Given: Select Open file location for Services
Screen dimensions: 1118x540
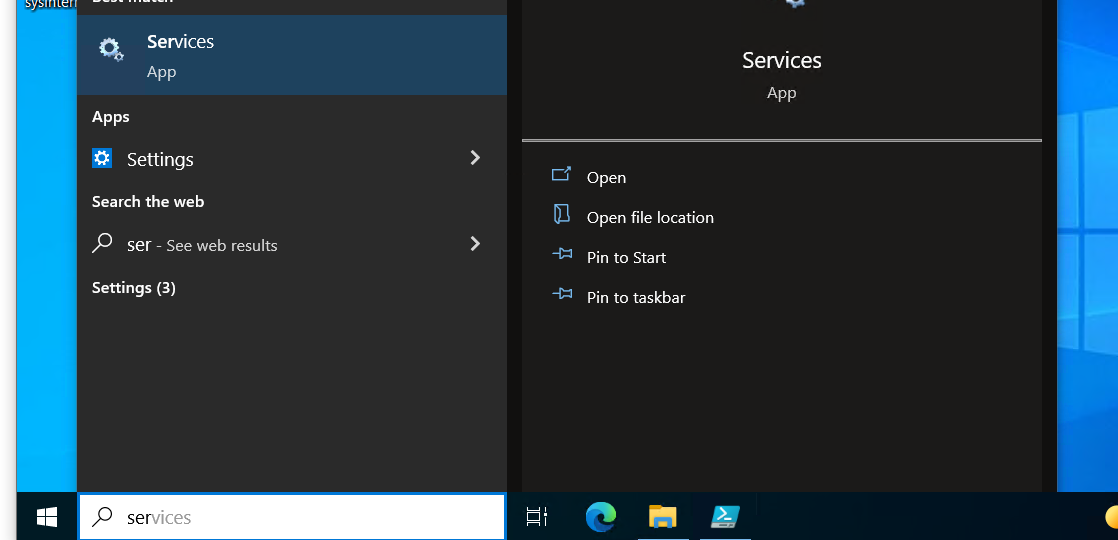Looking at the screenshot, I should (650, 217).
